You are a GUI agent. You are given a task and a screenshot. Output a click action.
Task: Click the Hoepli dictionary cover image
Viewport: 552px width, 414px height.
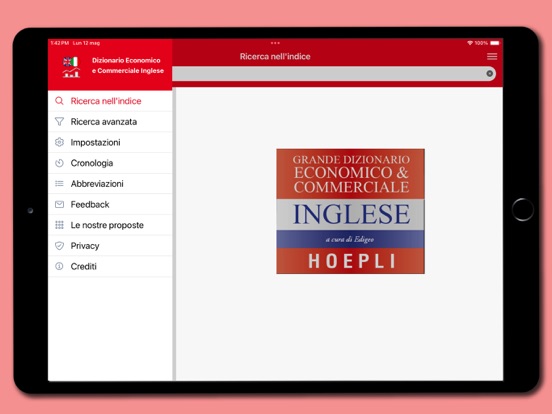(x=350, y=211)
